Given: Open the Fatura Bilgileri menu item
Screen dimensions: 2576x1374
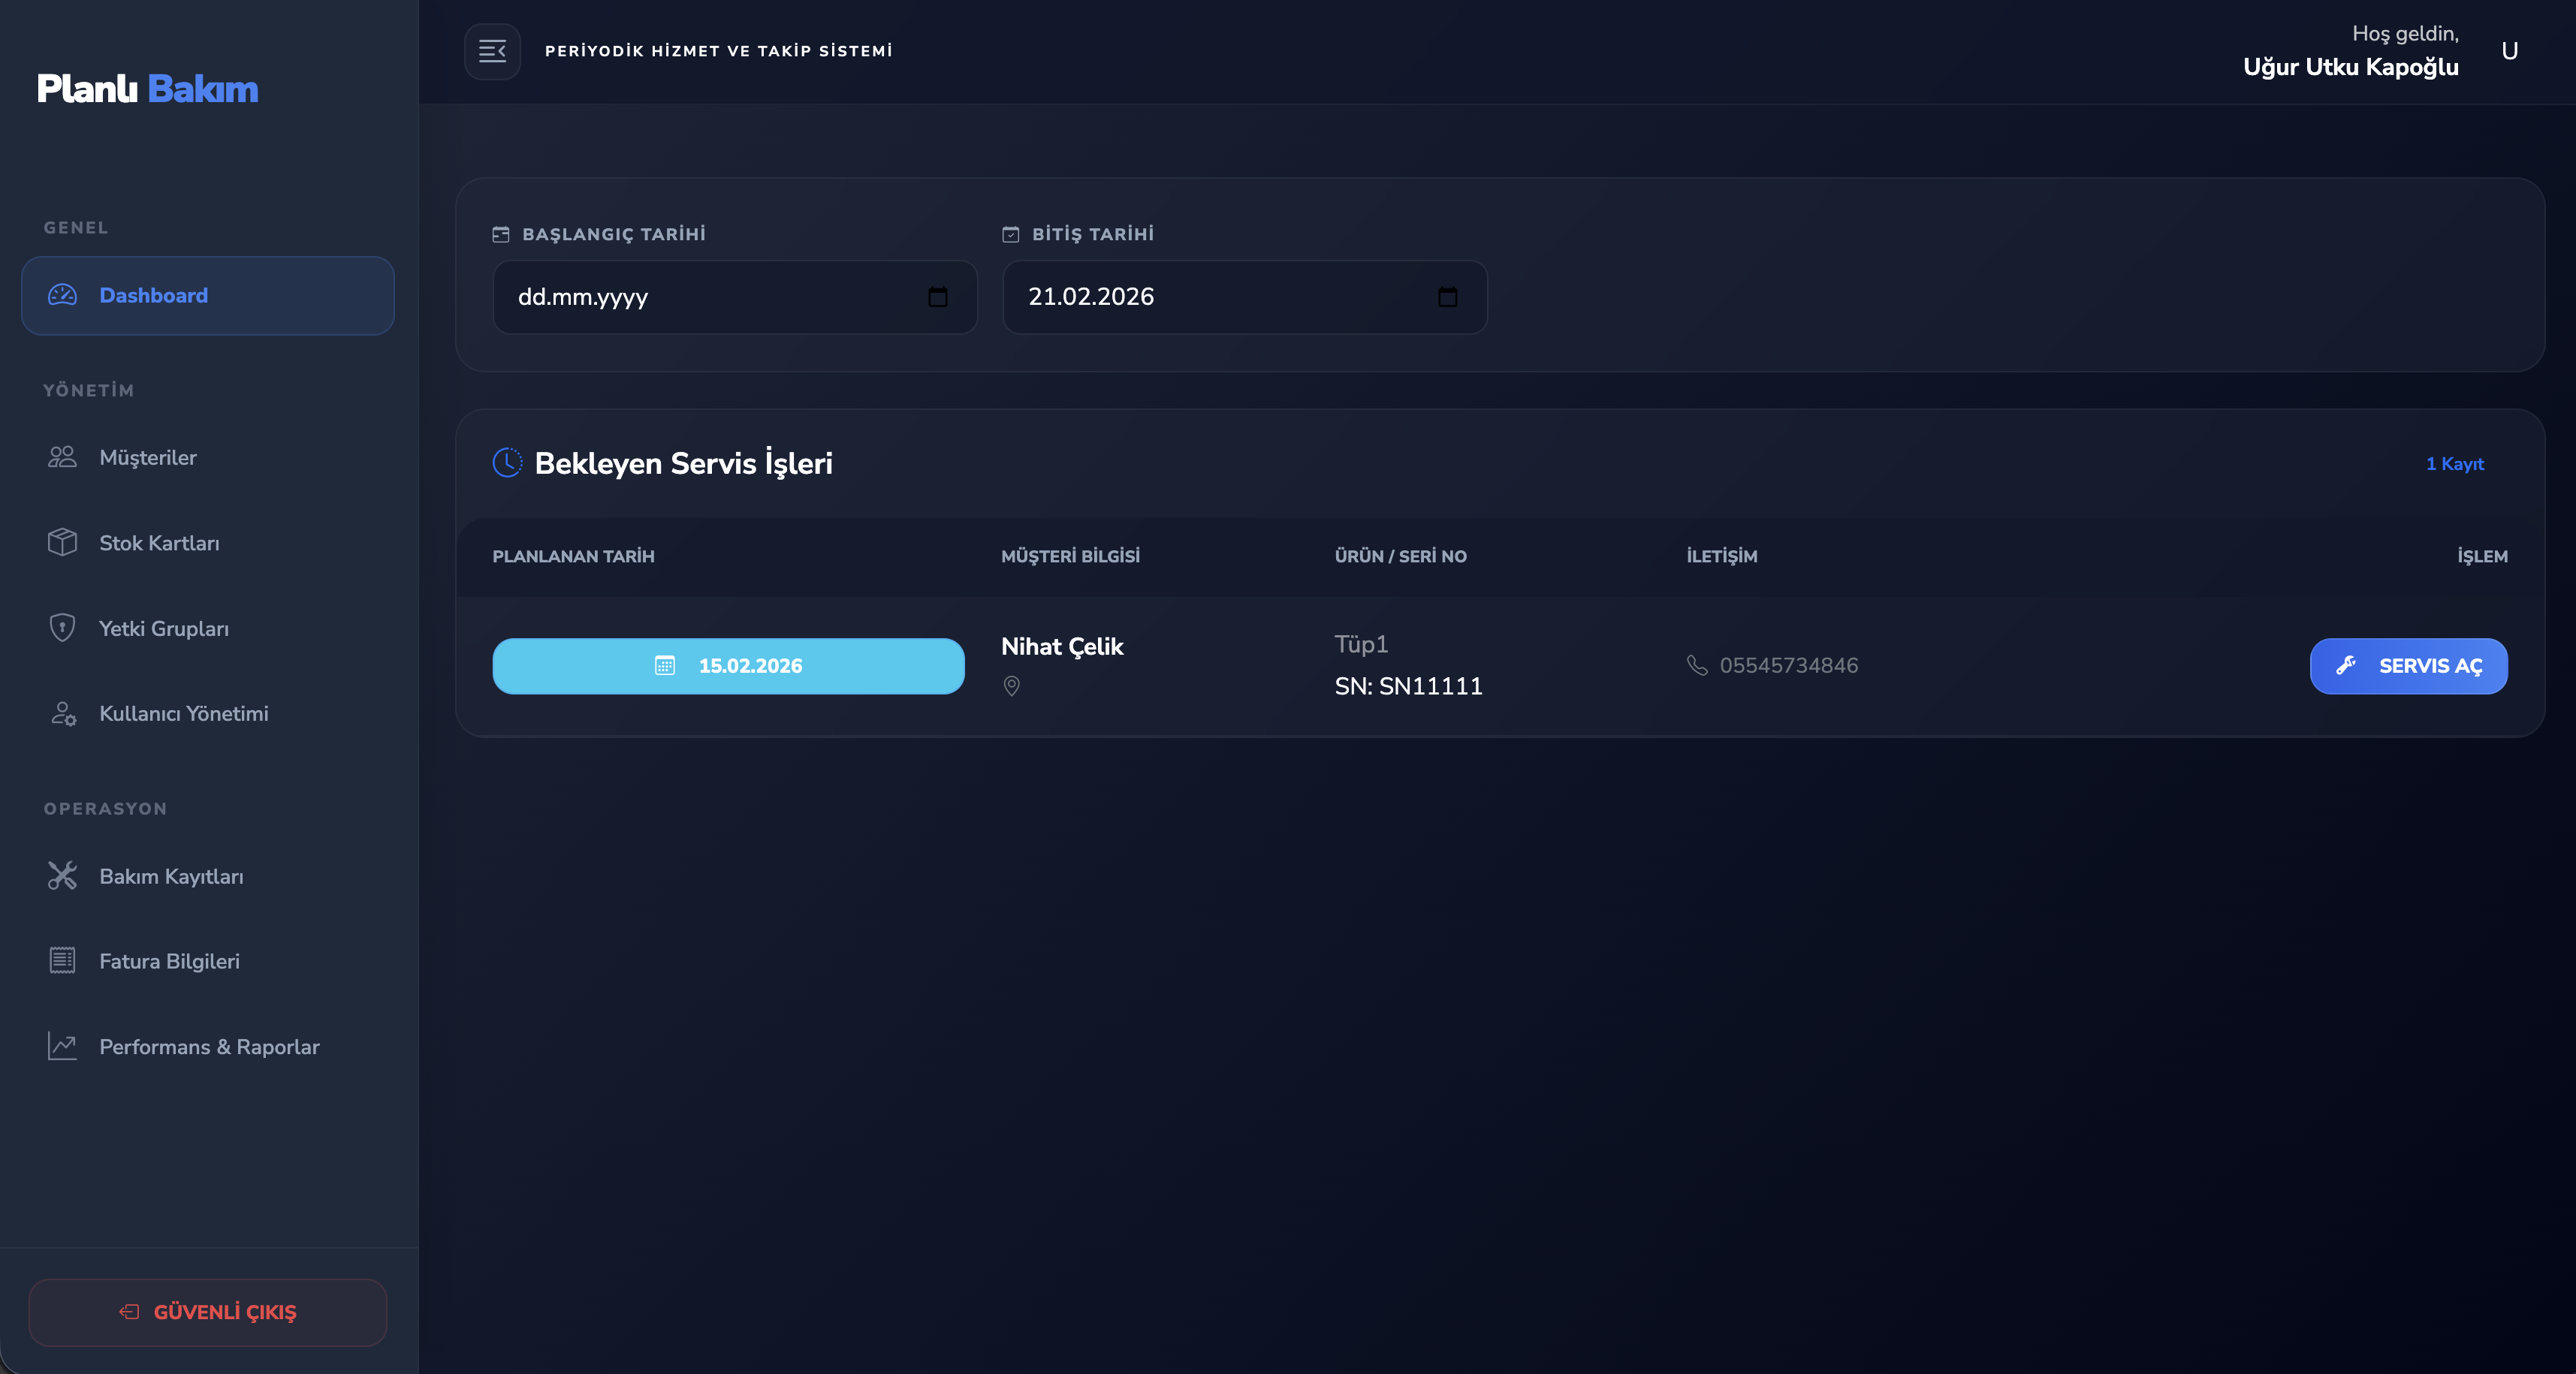Looking at the screenshot, I should point(169,961).
